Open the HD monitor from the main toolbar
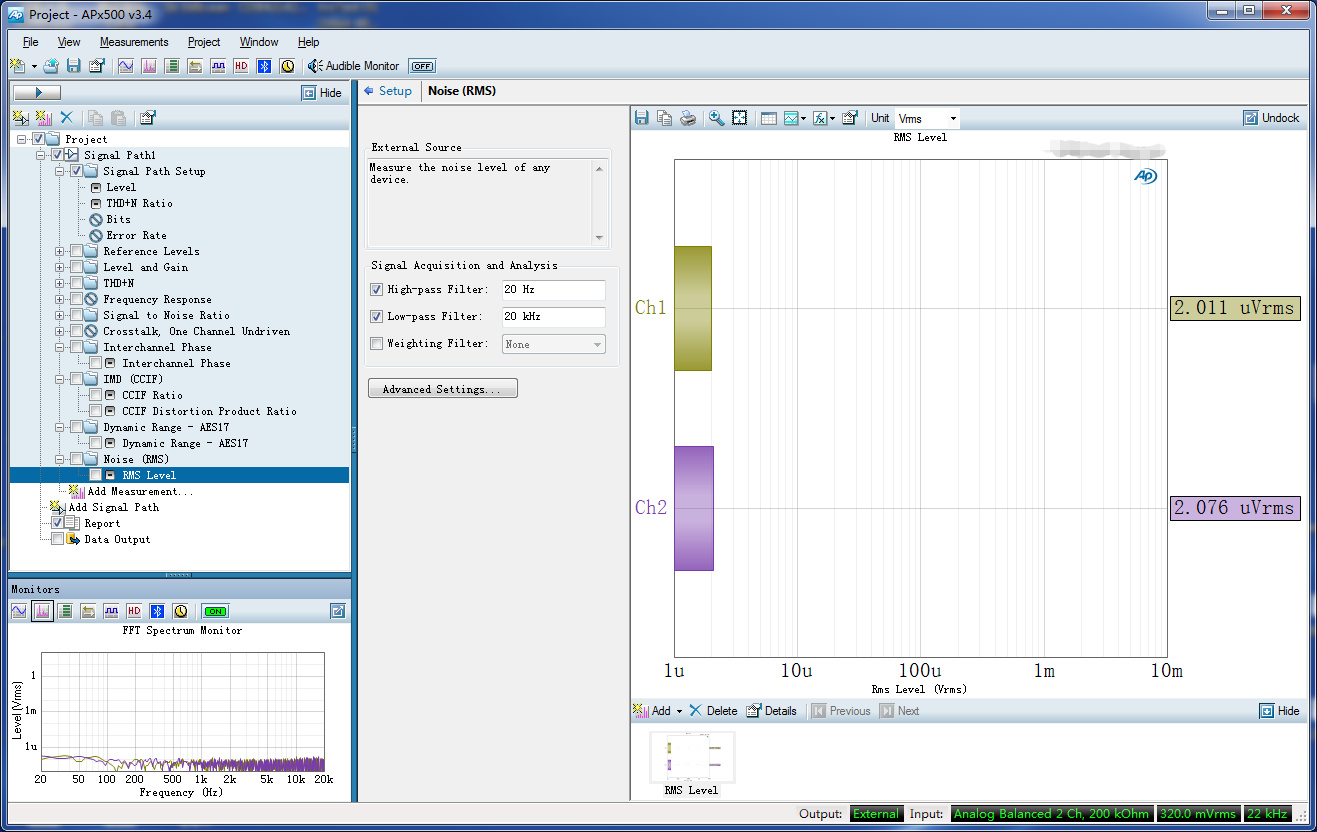This screenshot has height=832, width=1317. (241, 66)
